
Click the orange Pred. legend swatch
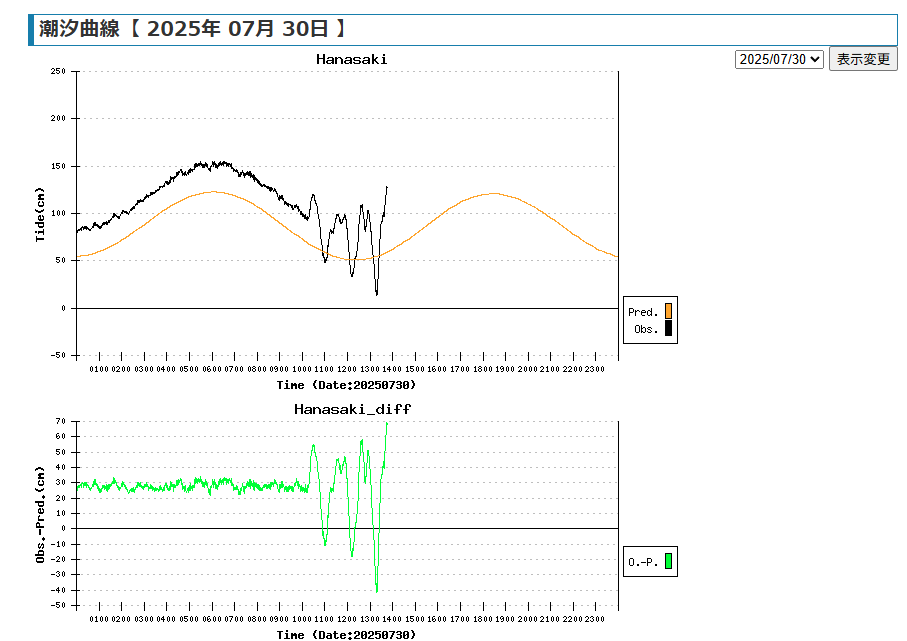668,312
